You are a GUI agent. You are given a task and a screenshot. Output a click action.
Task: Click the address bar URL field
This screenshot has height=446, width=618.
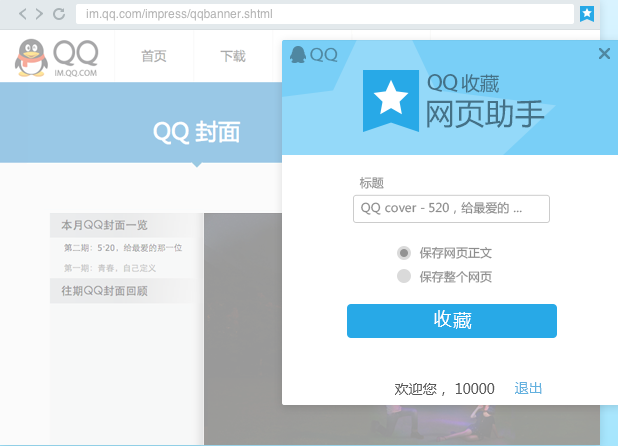[x=324, y=14]
